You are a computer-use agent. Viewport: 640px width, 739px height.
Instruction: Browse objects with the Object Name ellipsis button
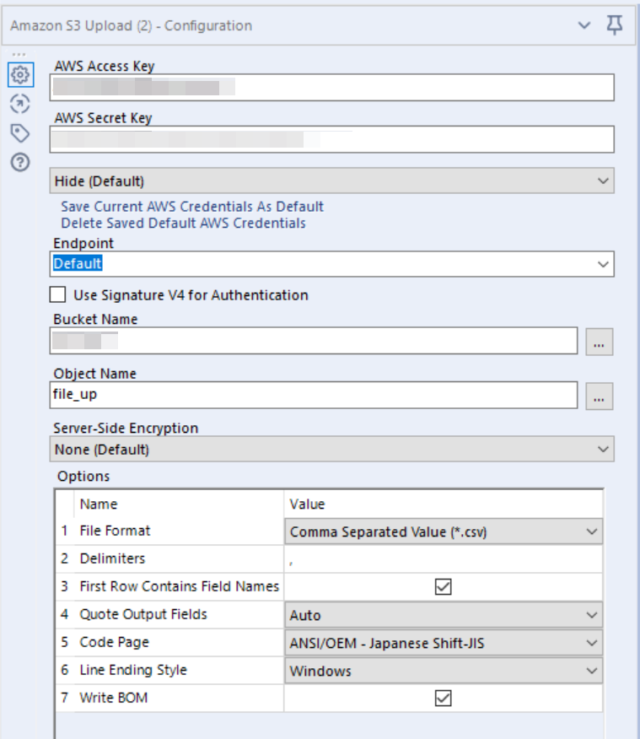coord(599,396)
